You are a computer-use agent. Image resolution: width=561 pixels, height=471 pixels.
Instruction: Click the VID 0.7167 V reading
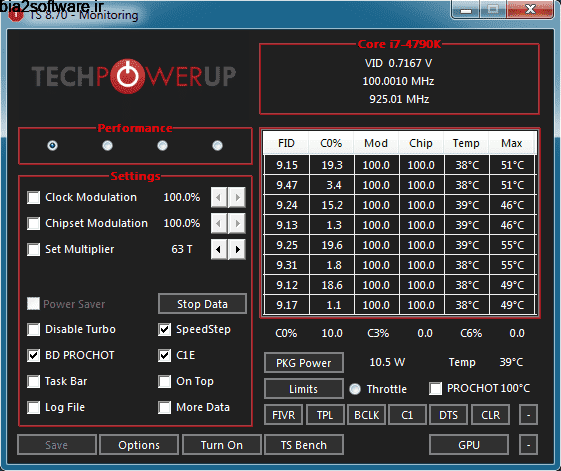pos(399,63)
